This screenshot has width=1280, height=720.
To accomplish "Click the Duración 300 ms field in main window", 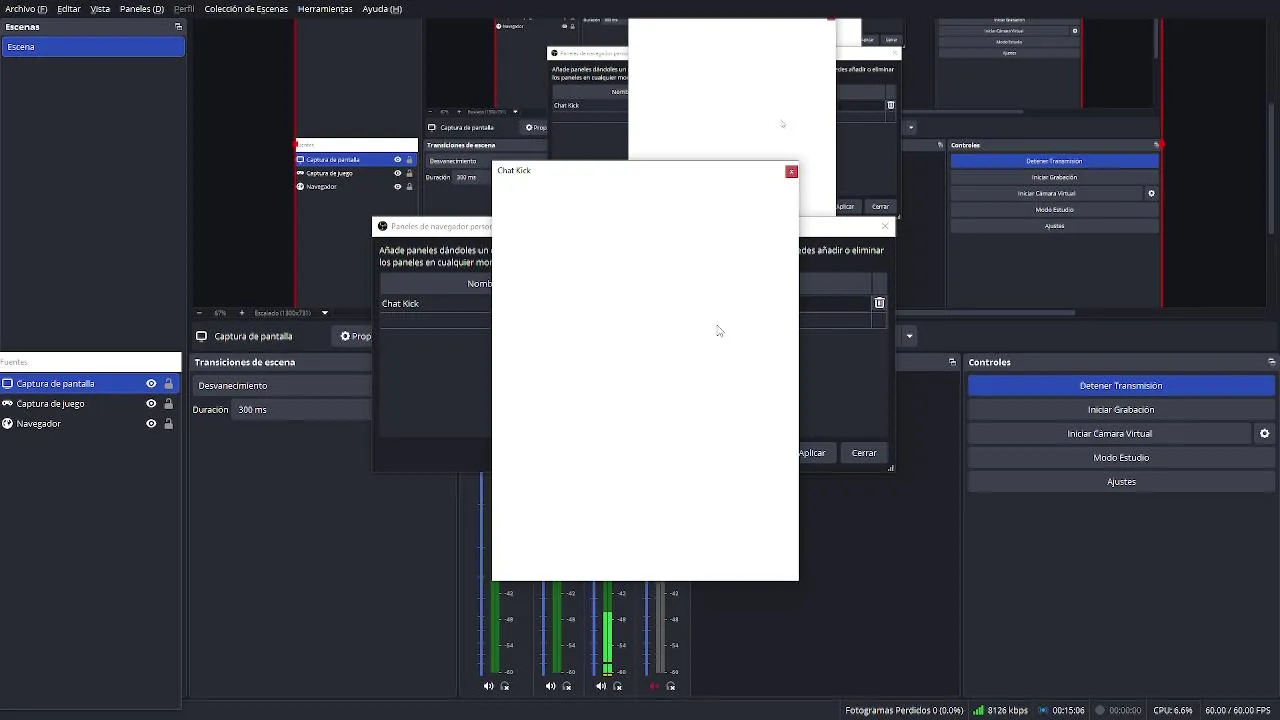I will [301, 410].
